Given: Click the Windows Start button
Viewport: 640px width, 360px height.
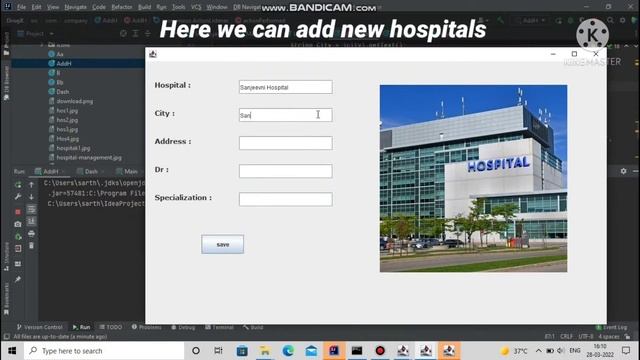Looking at the screenshot, I should point(12,351).
